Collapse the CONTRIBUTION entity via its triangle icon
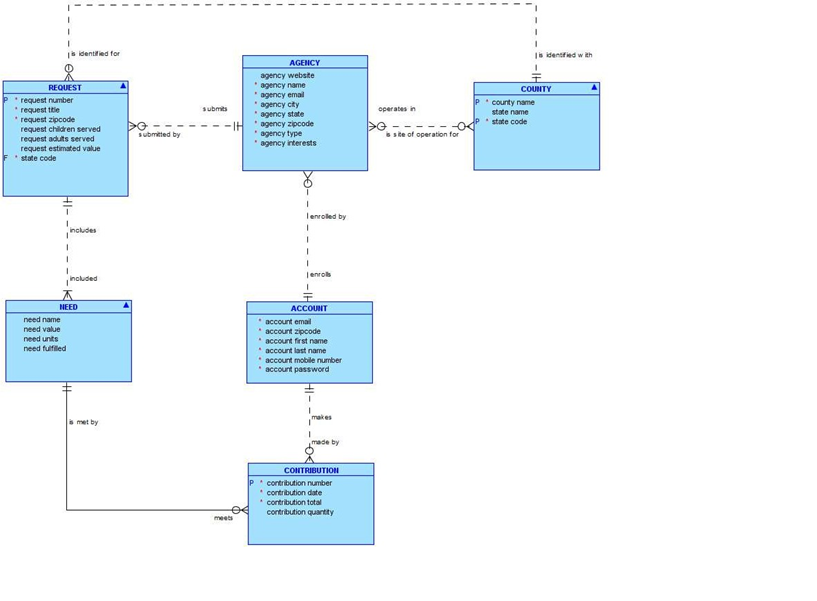The width and height of the screenshot is (817, 601). coord(367,470)
